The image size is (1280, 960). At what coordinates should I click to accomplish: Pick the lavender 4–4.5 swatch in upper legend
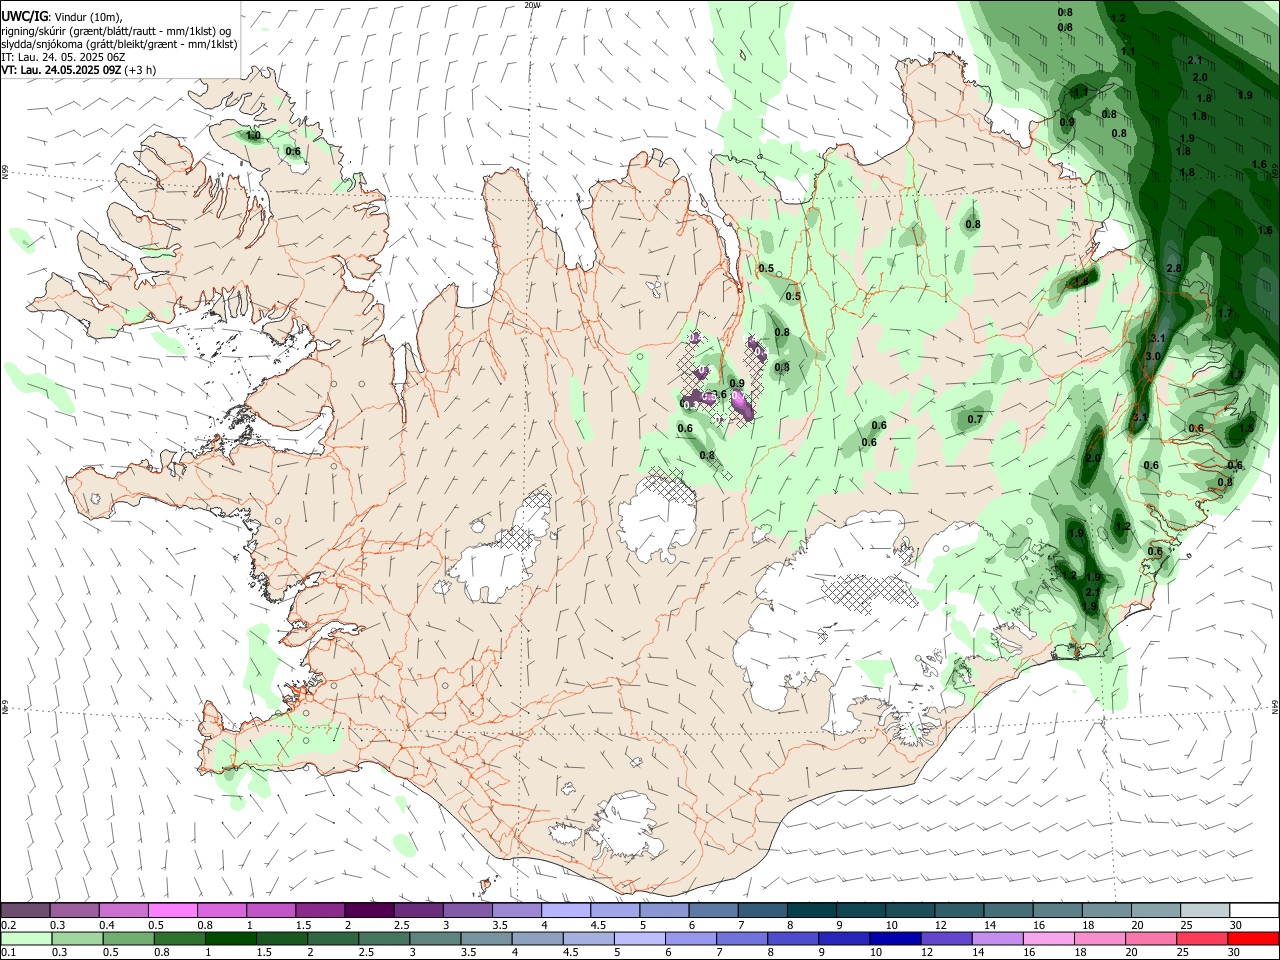tap(566, 911)
